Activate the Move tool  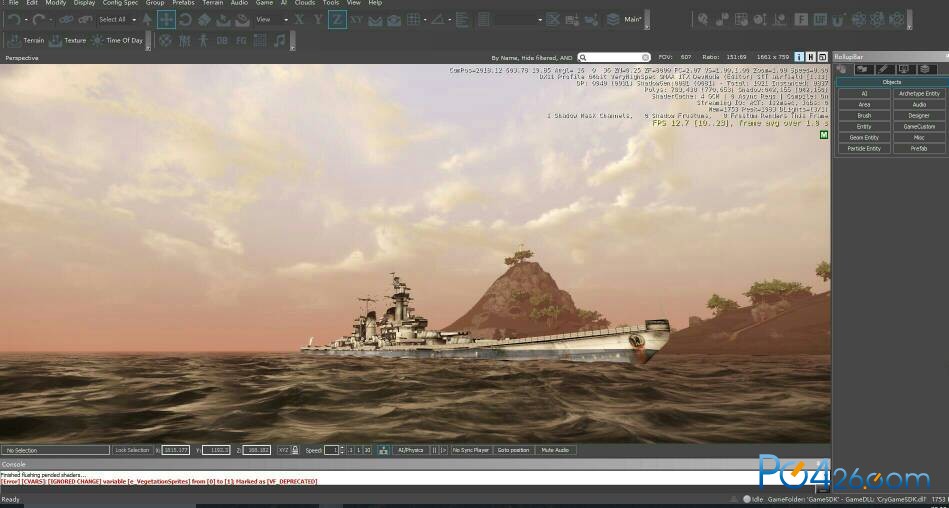(x=166, y=19)
